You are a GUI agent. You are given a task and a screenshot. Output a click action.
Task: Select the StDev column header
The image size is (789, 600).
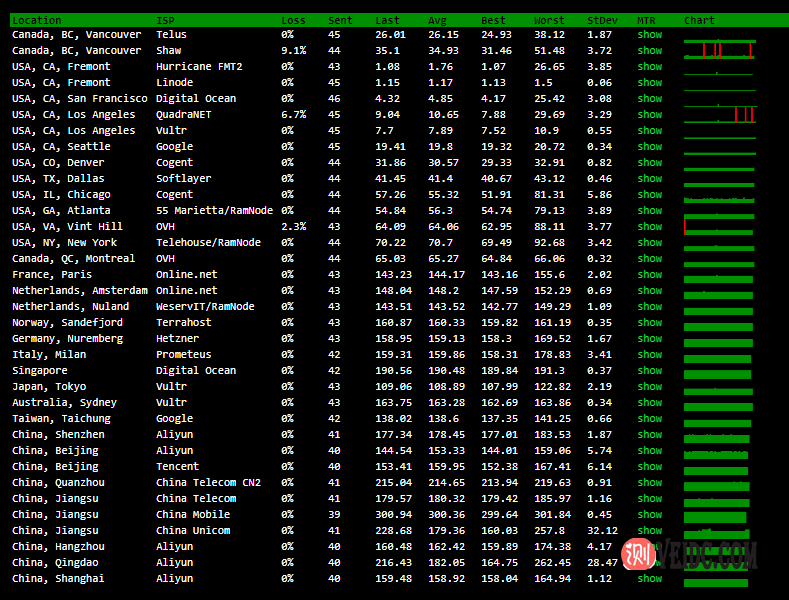coord(602,20)
